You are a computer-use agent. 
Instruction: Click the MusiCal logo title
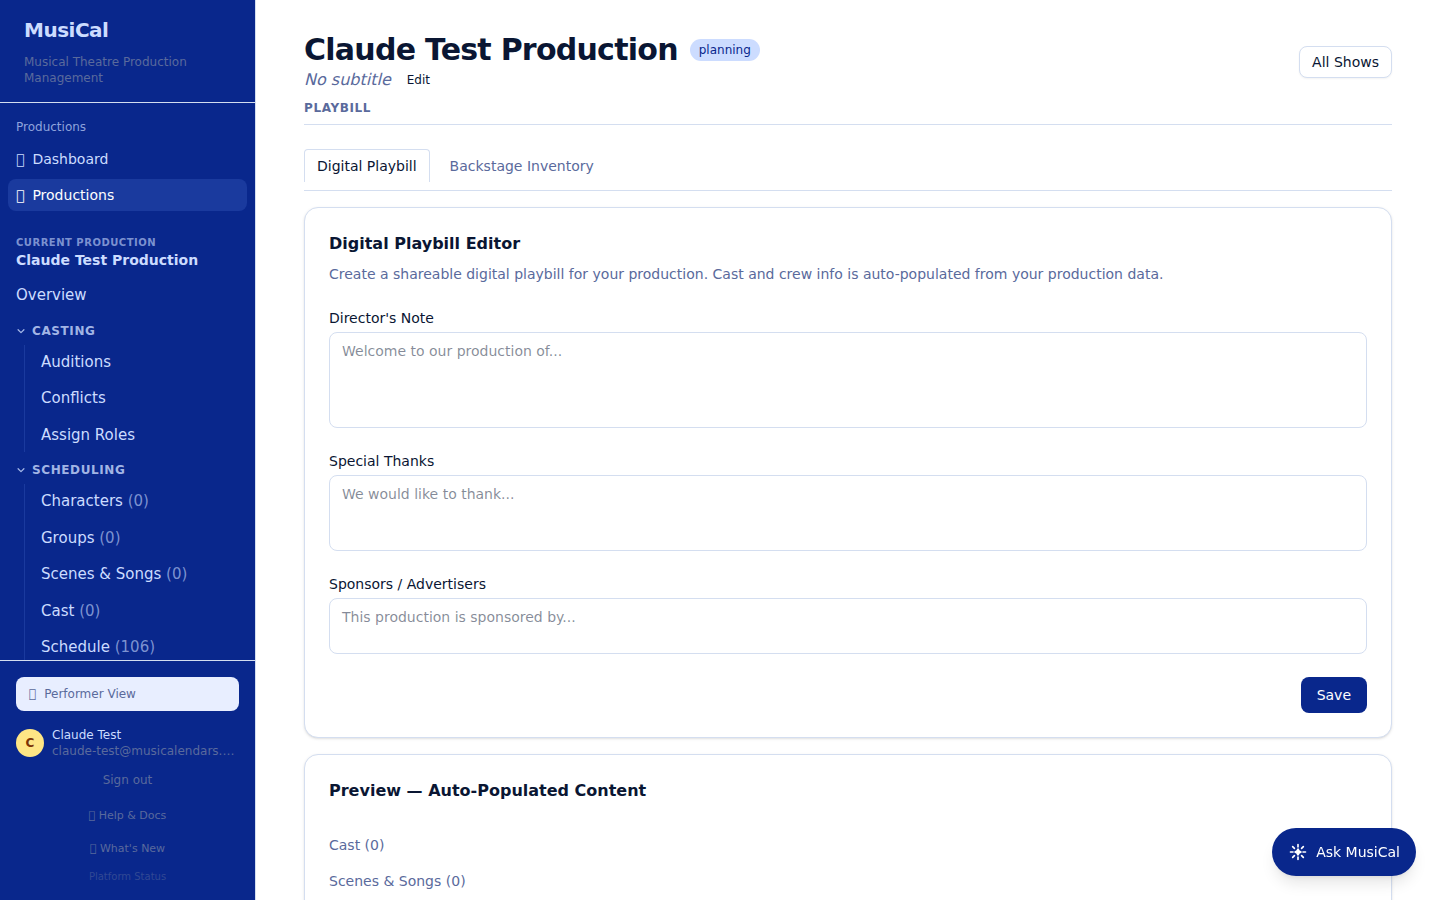pos(66,30)
